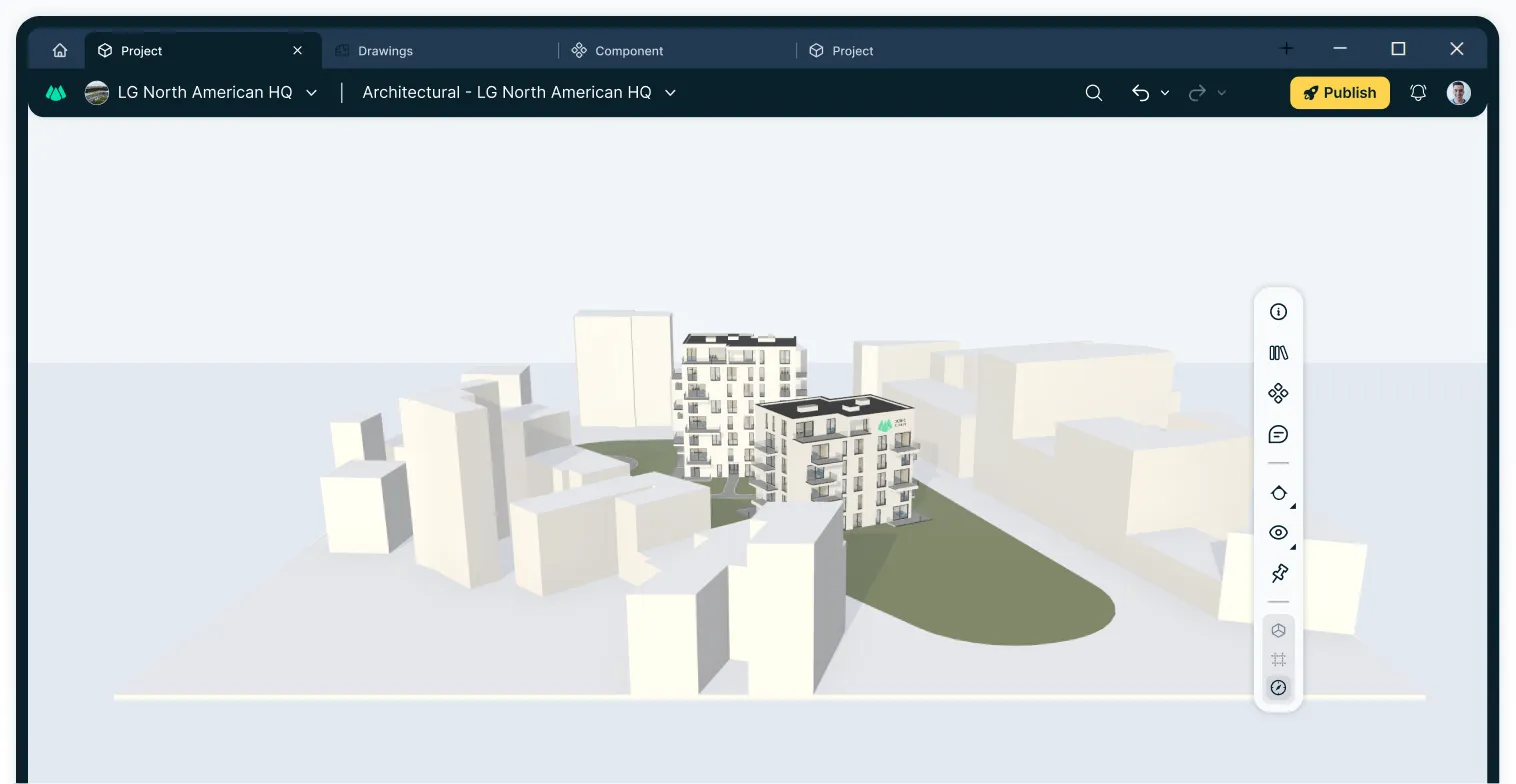The height and width of the screenshot is (784, 1516).
Task: Select the active Project tab
Action: tap(203, 50)
